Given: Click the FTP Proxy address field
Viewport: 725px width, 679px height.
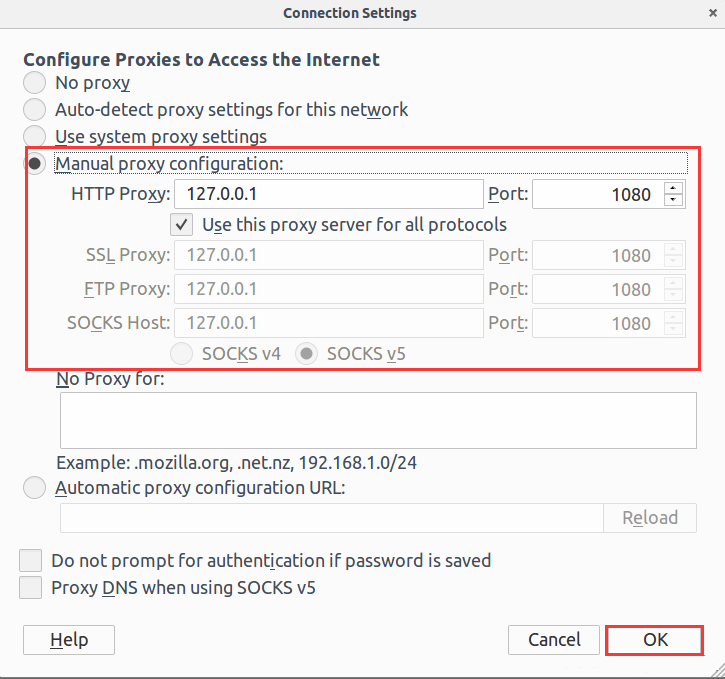Looking at the screenshot, I should tap(328, 289).
